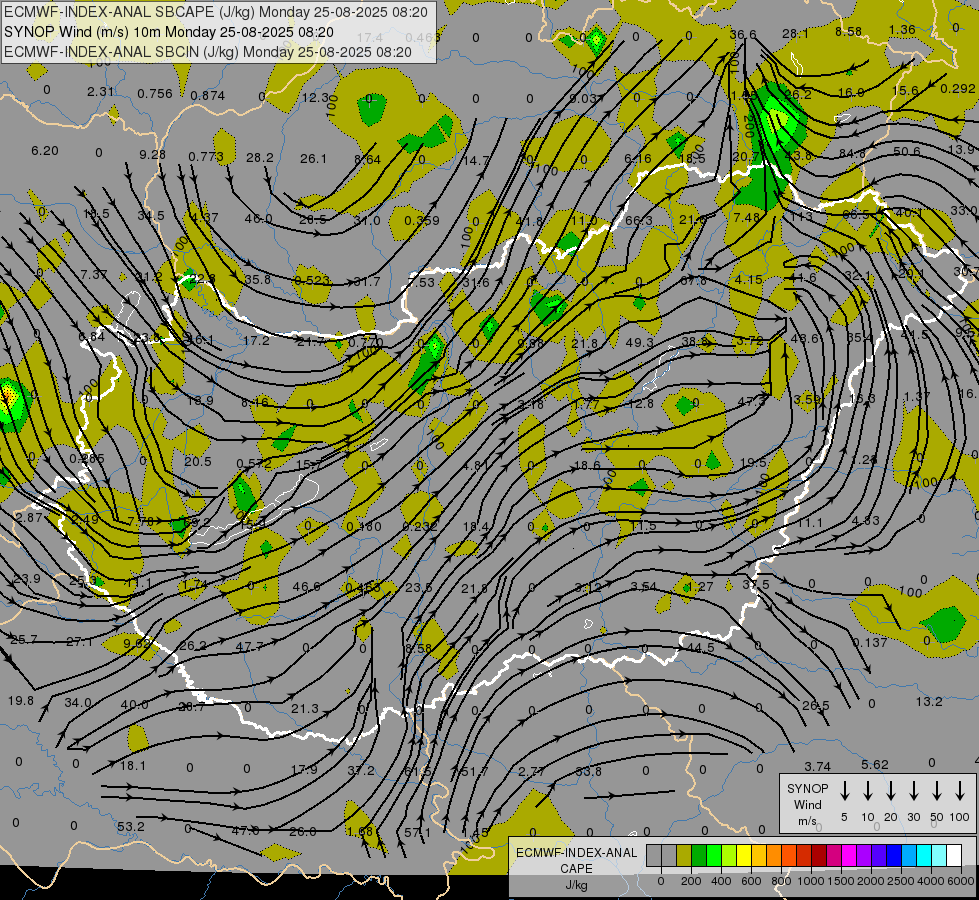The height and width of the screenshot is (900, 979).
Task: Click the '12.8' value on the map
Action: pyautogui.click(x=641, y=404)
